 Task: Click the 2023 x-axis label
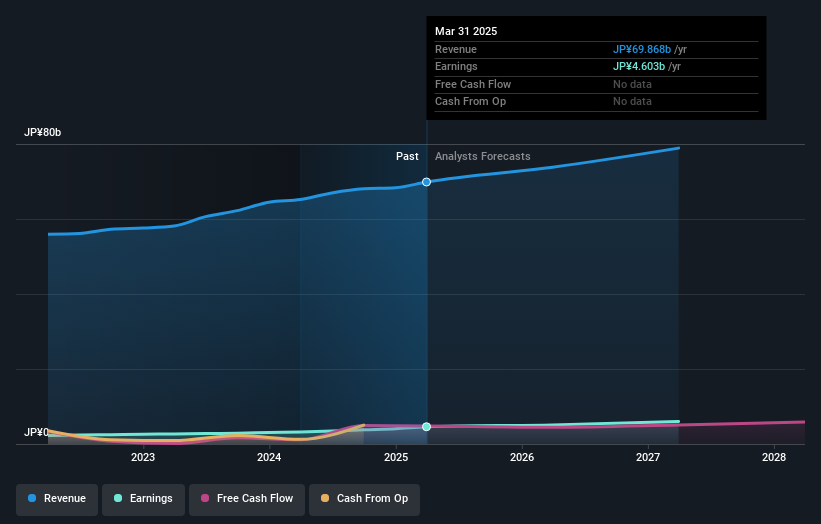click(143, 457)
